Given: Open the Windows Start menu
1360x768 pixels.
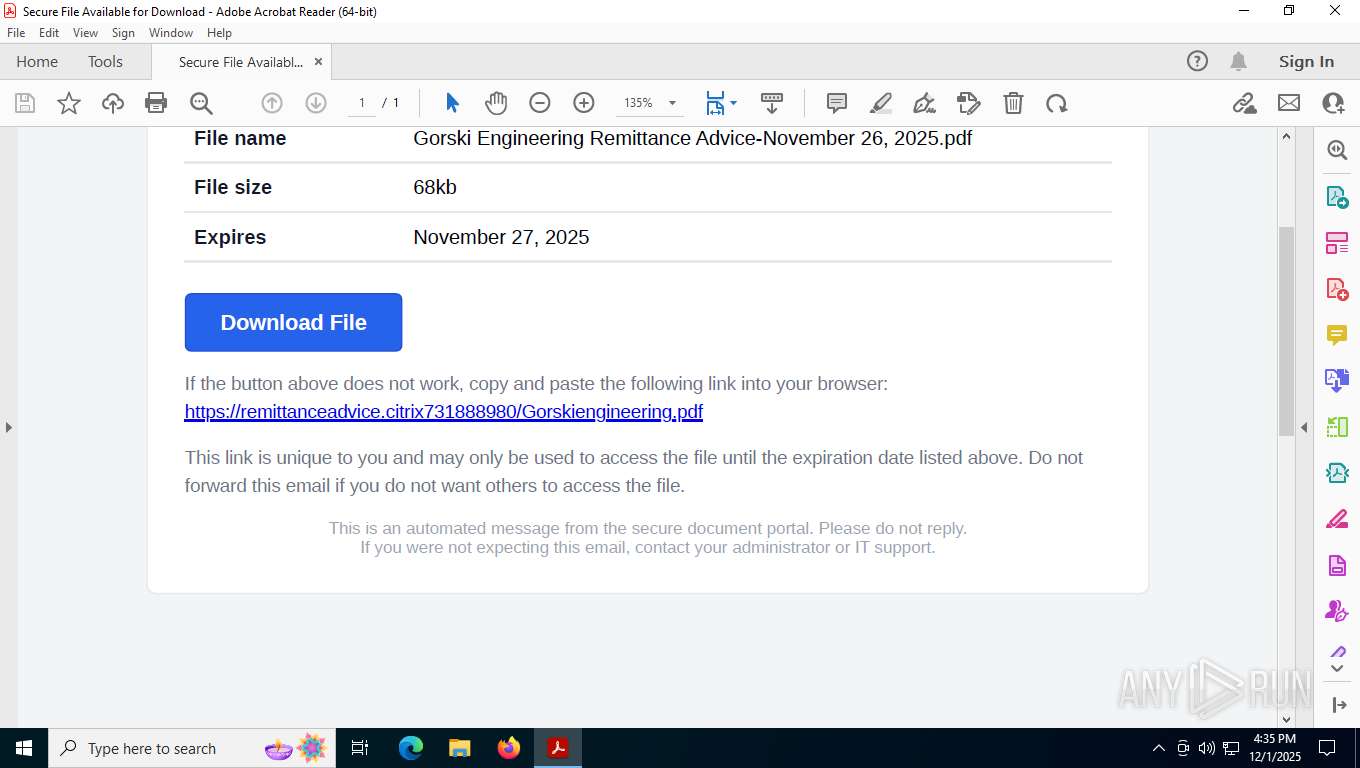Looking at the screenshot, I should coord(24,748).
